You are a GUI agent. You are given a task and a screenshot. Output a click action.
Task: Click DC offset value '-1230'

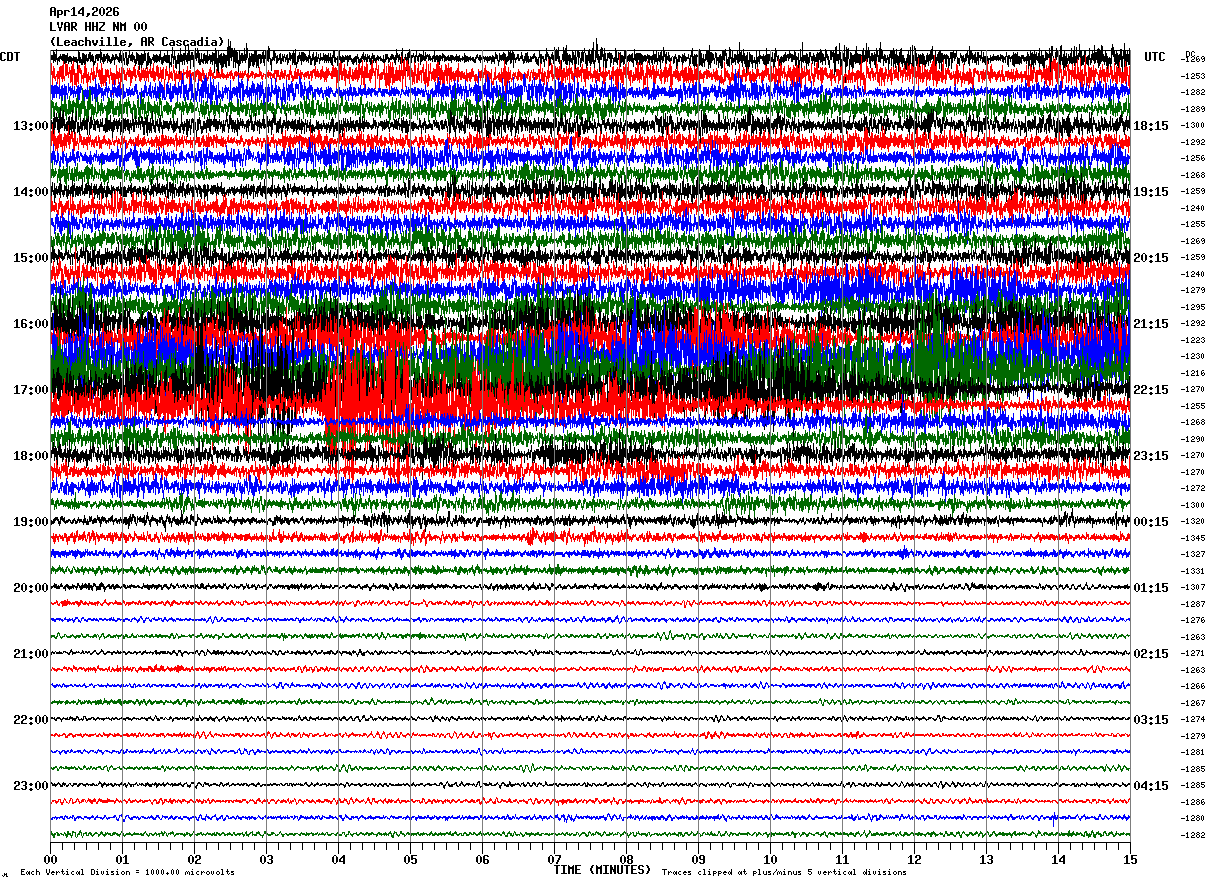coord(1193,356)
